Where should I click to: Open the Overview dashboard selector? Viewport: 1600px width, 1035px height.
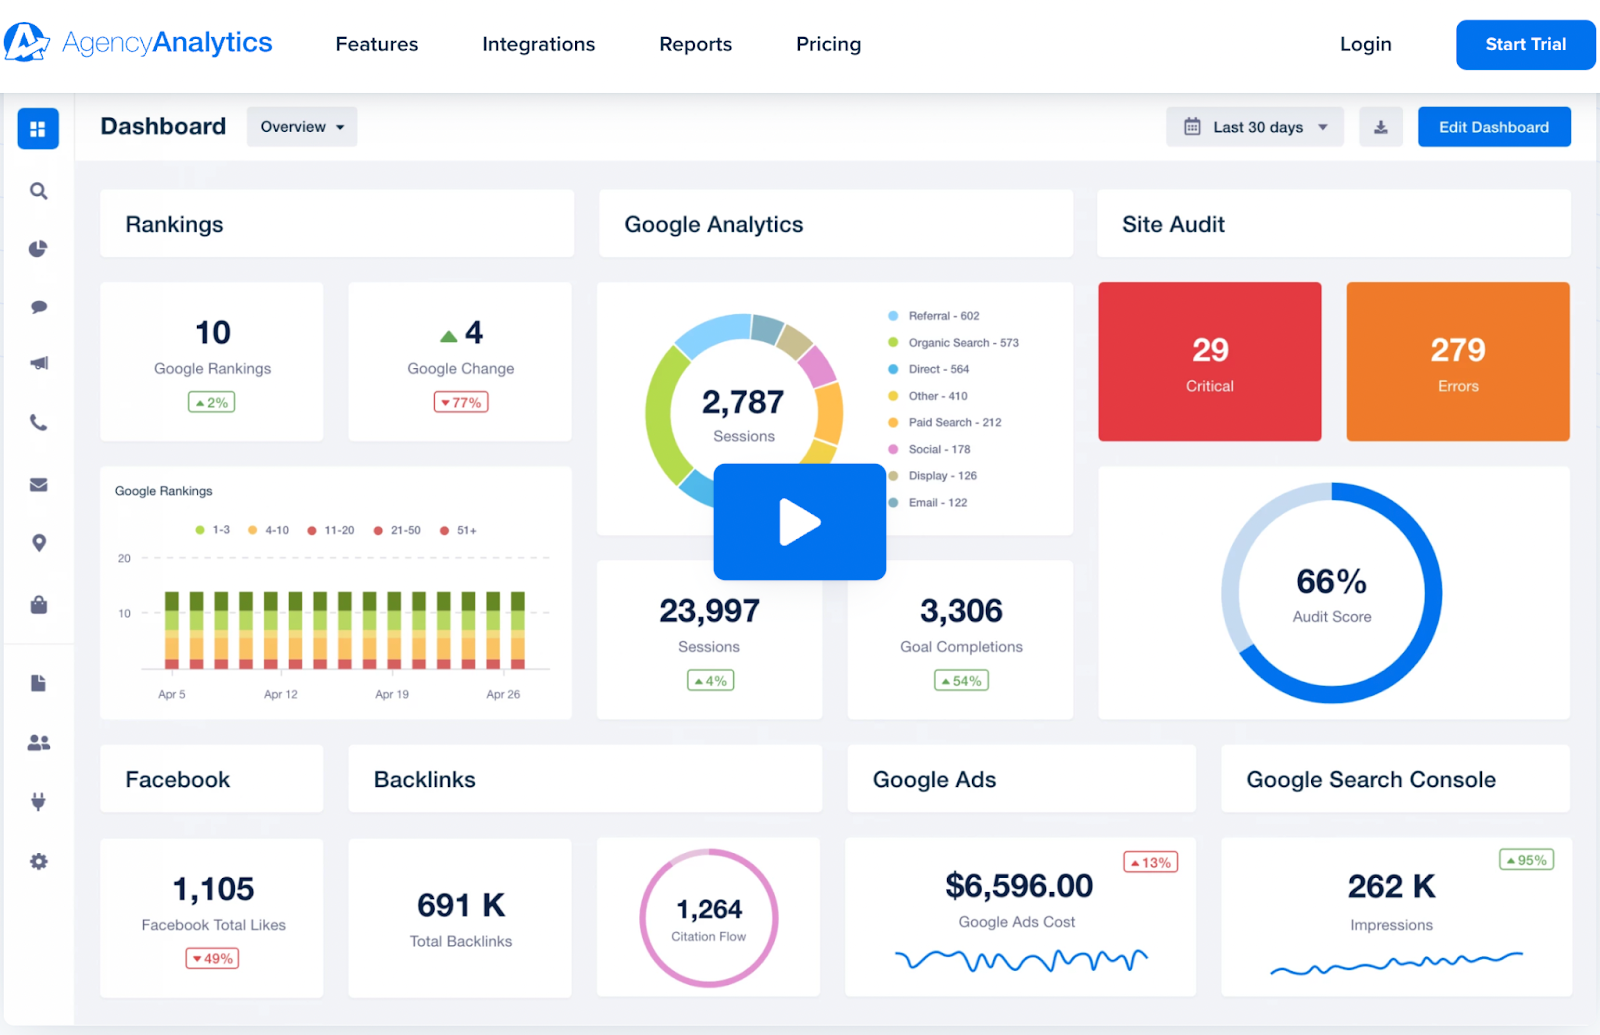coord(301,126)
